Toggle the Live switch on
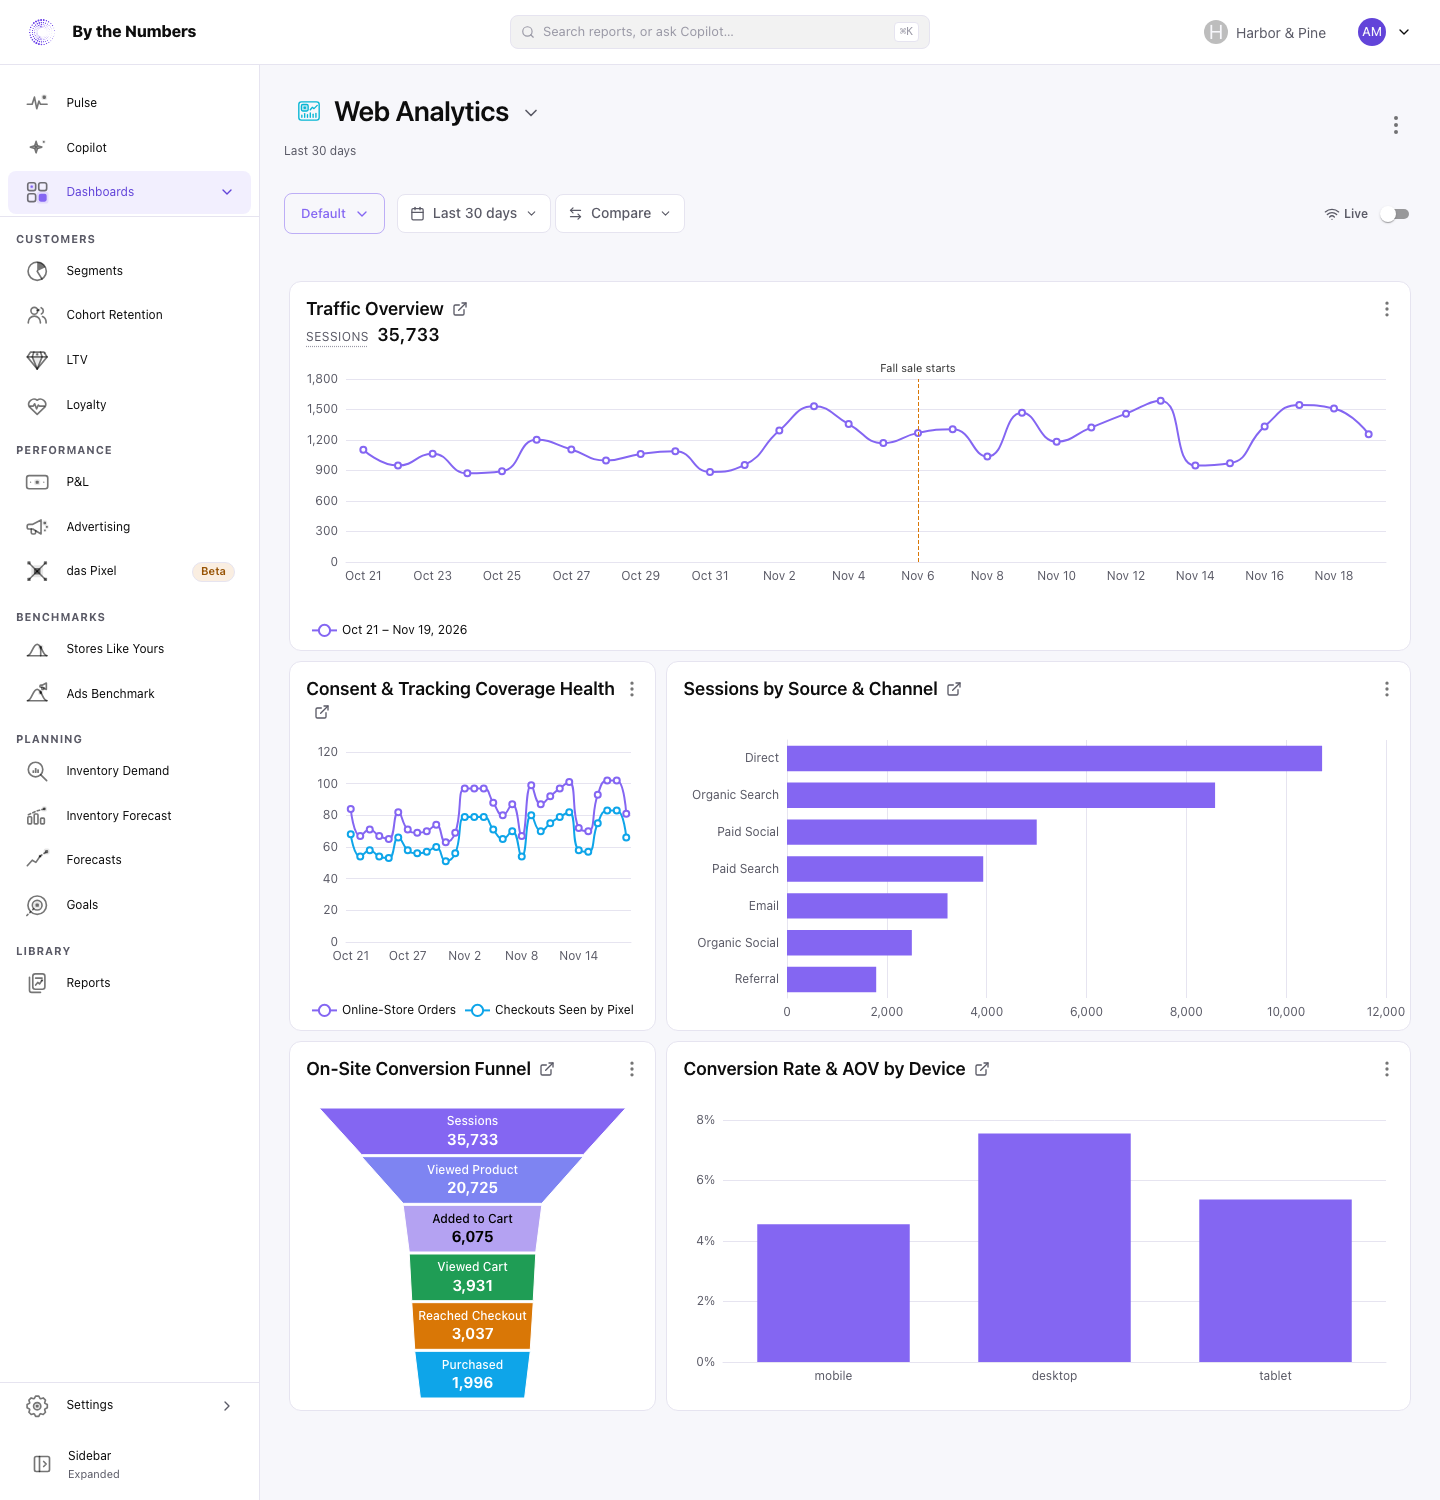The image size is (1440, 1500). point(1394,214)
